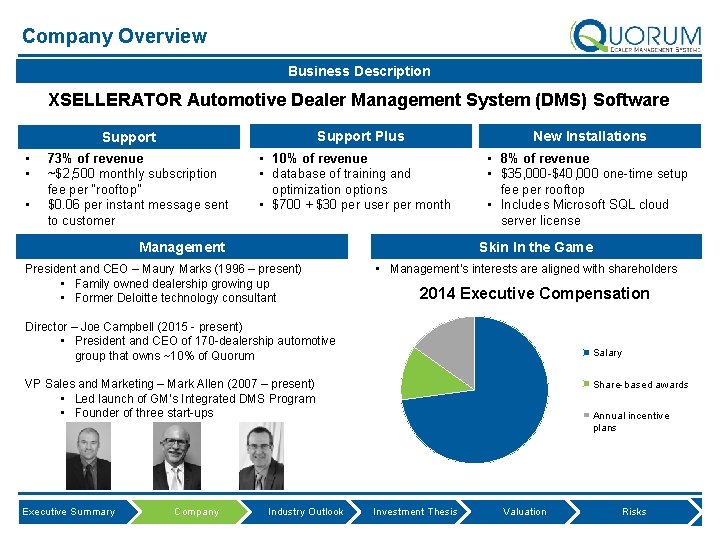Viewport: 720px width, 540px height.
Task: Click the Annual incentive plans gray swatch
Action: pyautogui.click(x=586, y=415)
